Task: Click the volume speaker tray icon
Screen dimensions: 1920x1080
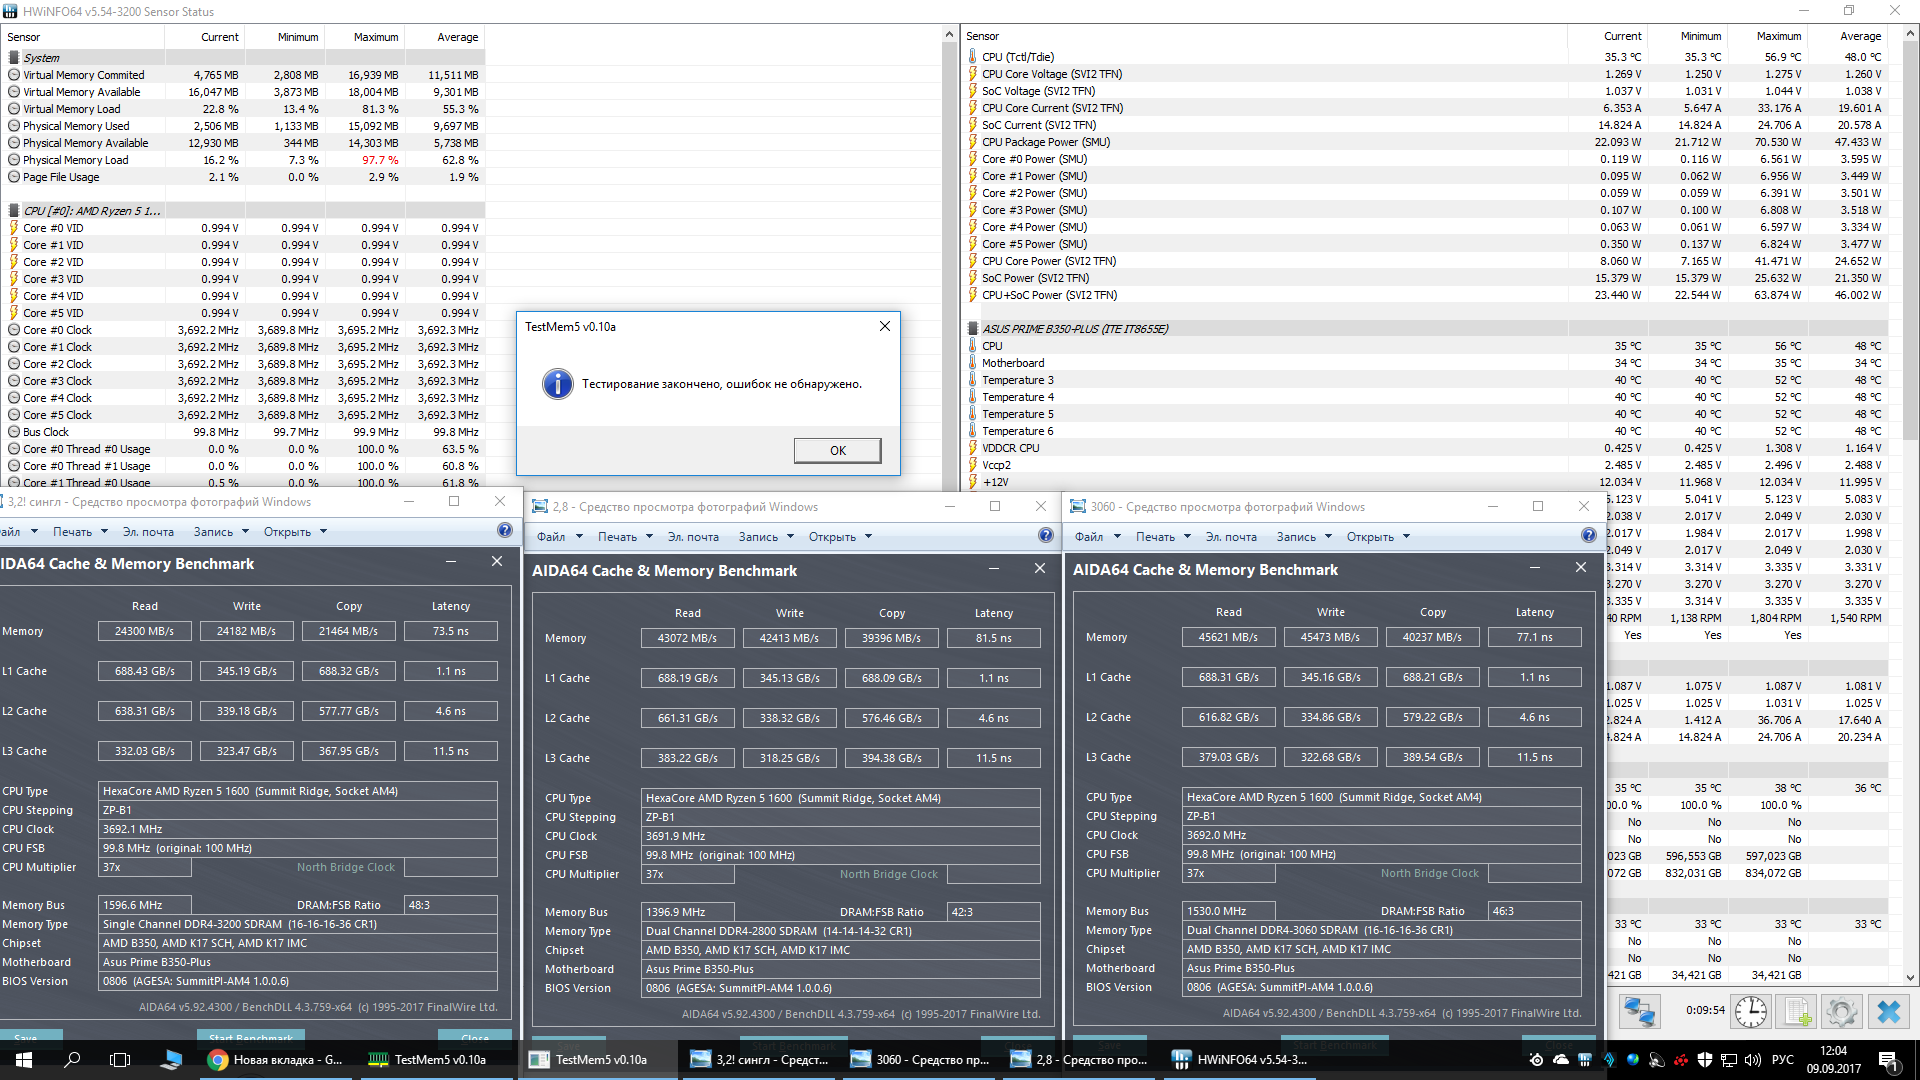Action: [1752, 1060]
